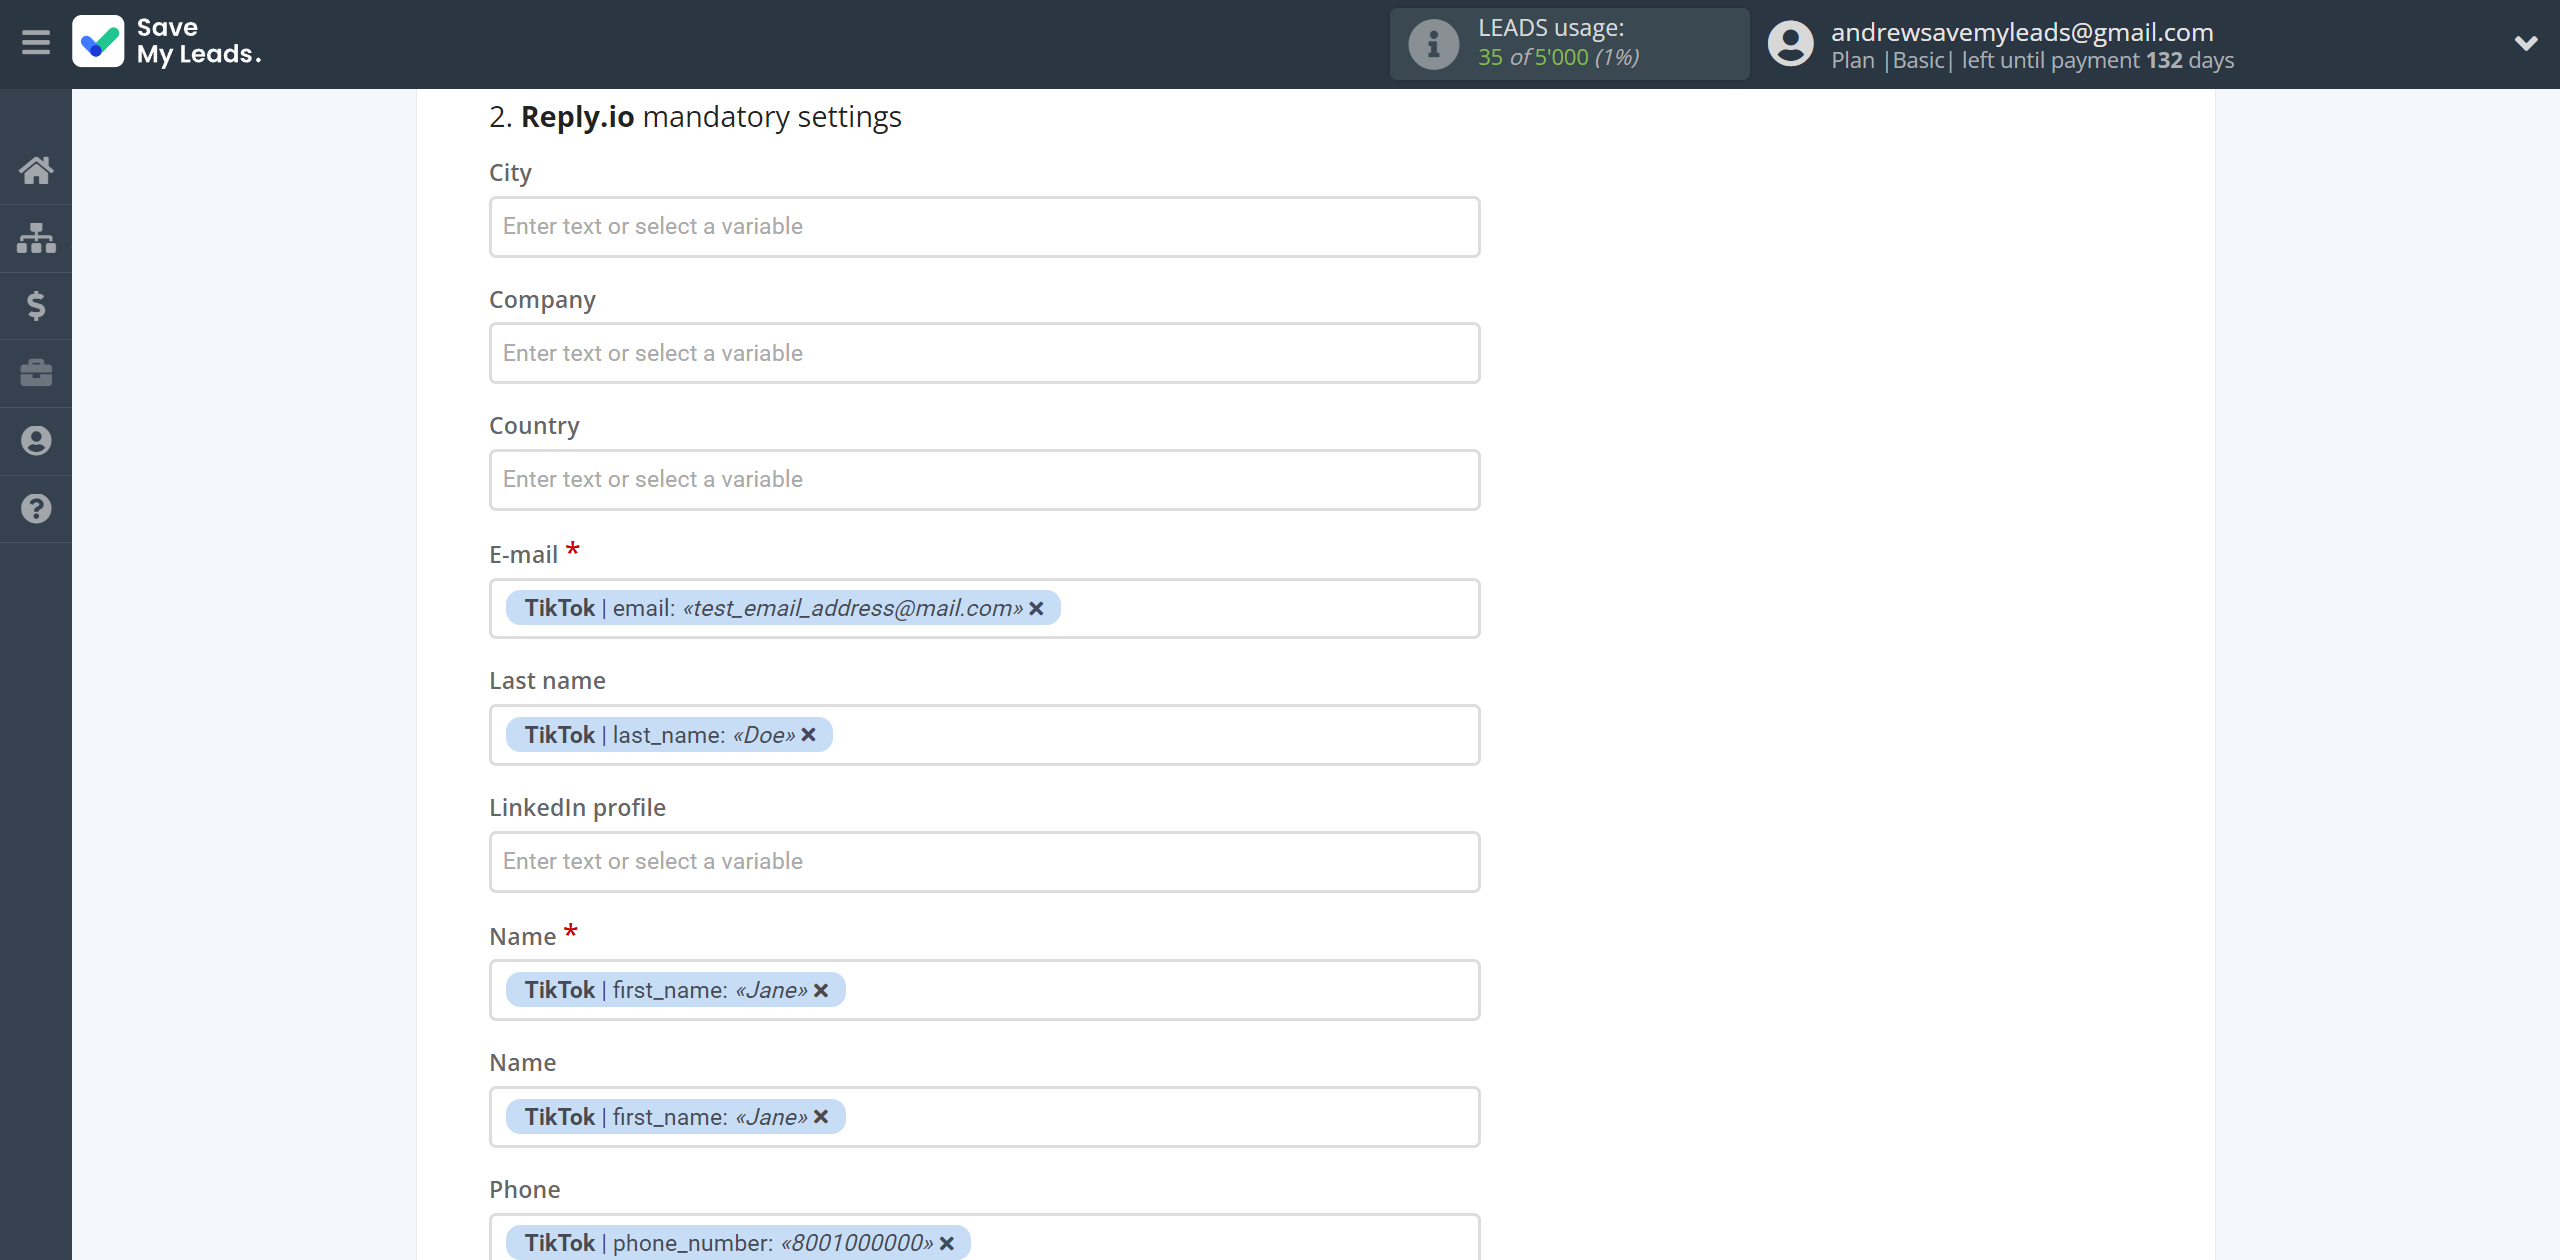Viewport: 2560px width, 1260px height.
Task: Open the help question mark icon
Action: pos(36,509)
